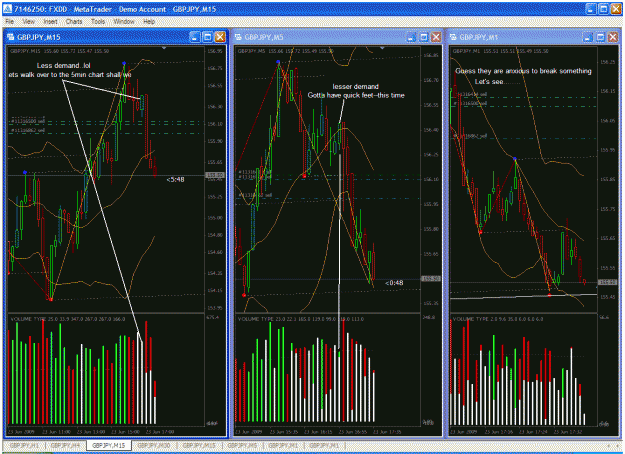This screenshot has height=454, width=625.
Task: Select the 'Less demand..lol' text annotation
Action: [x=64, y=65]
